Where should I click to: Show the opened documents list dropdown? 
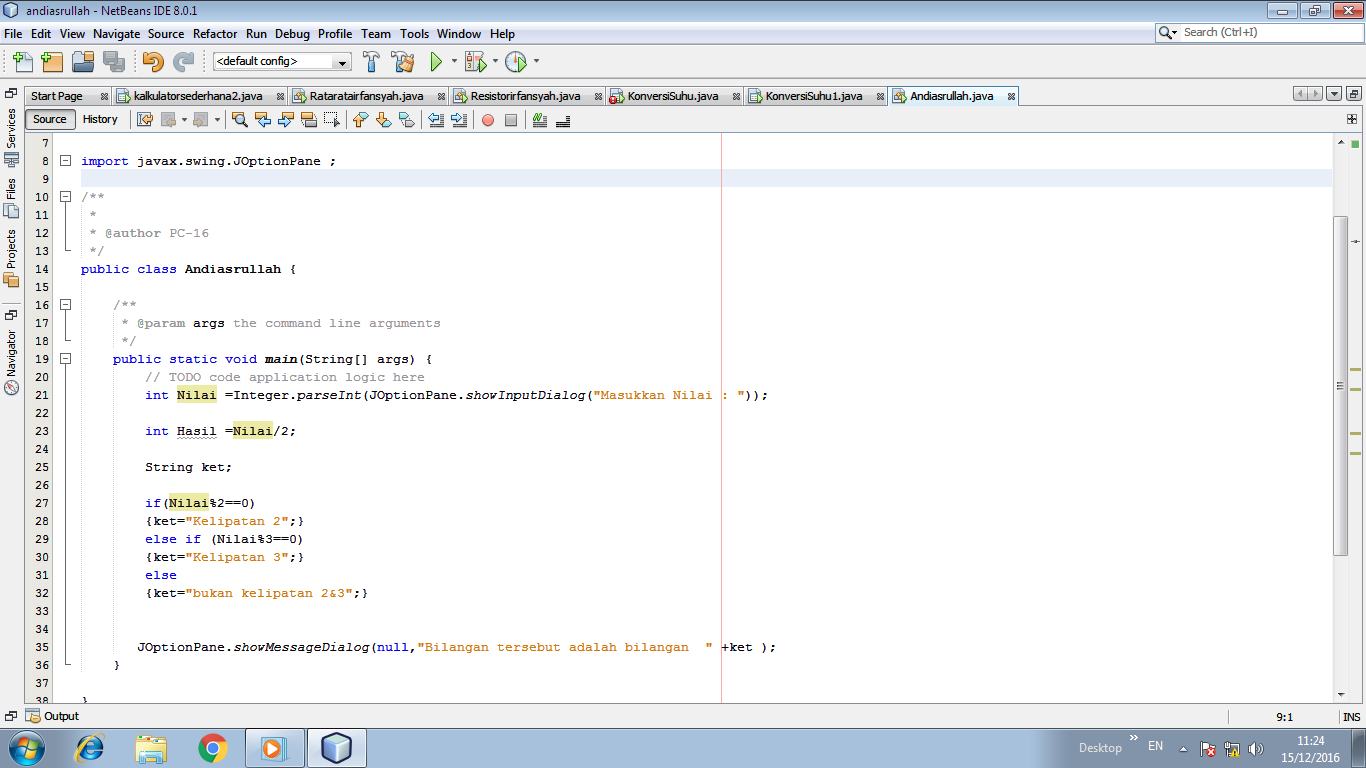pyautogui.click(x=1334, y=94)
